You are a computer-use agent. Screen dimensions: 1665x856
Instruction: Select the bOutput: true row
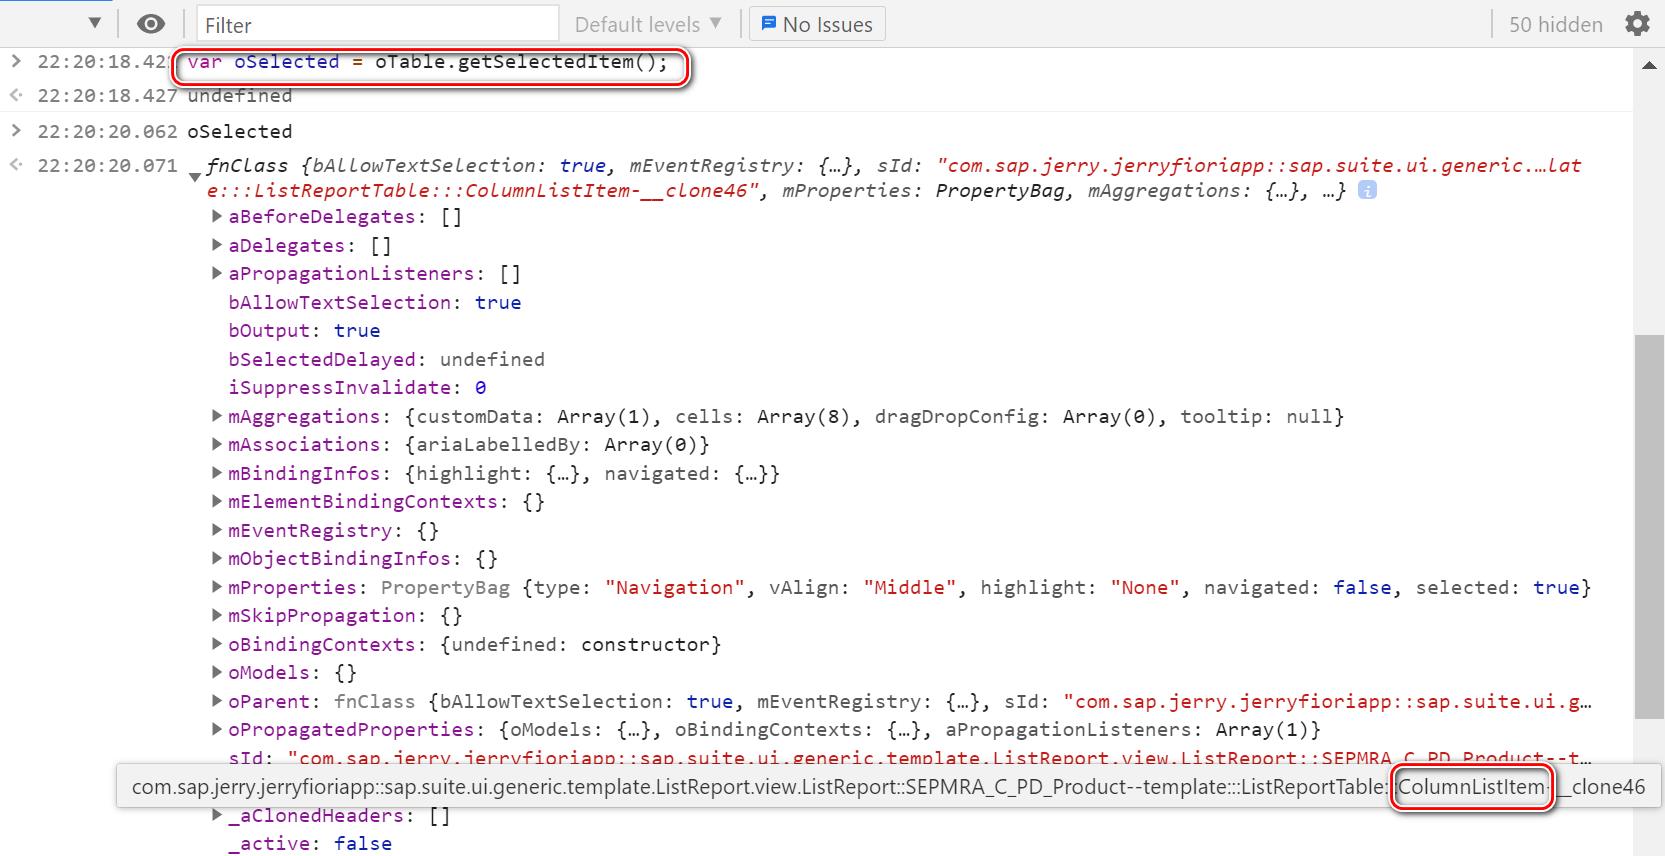coord(304,330)
